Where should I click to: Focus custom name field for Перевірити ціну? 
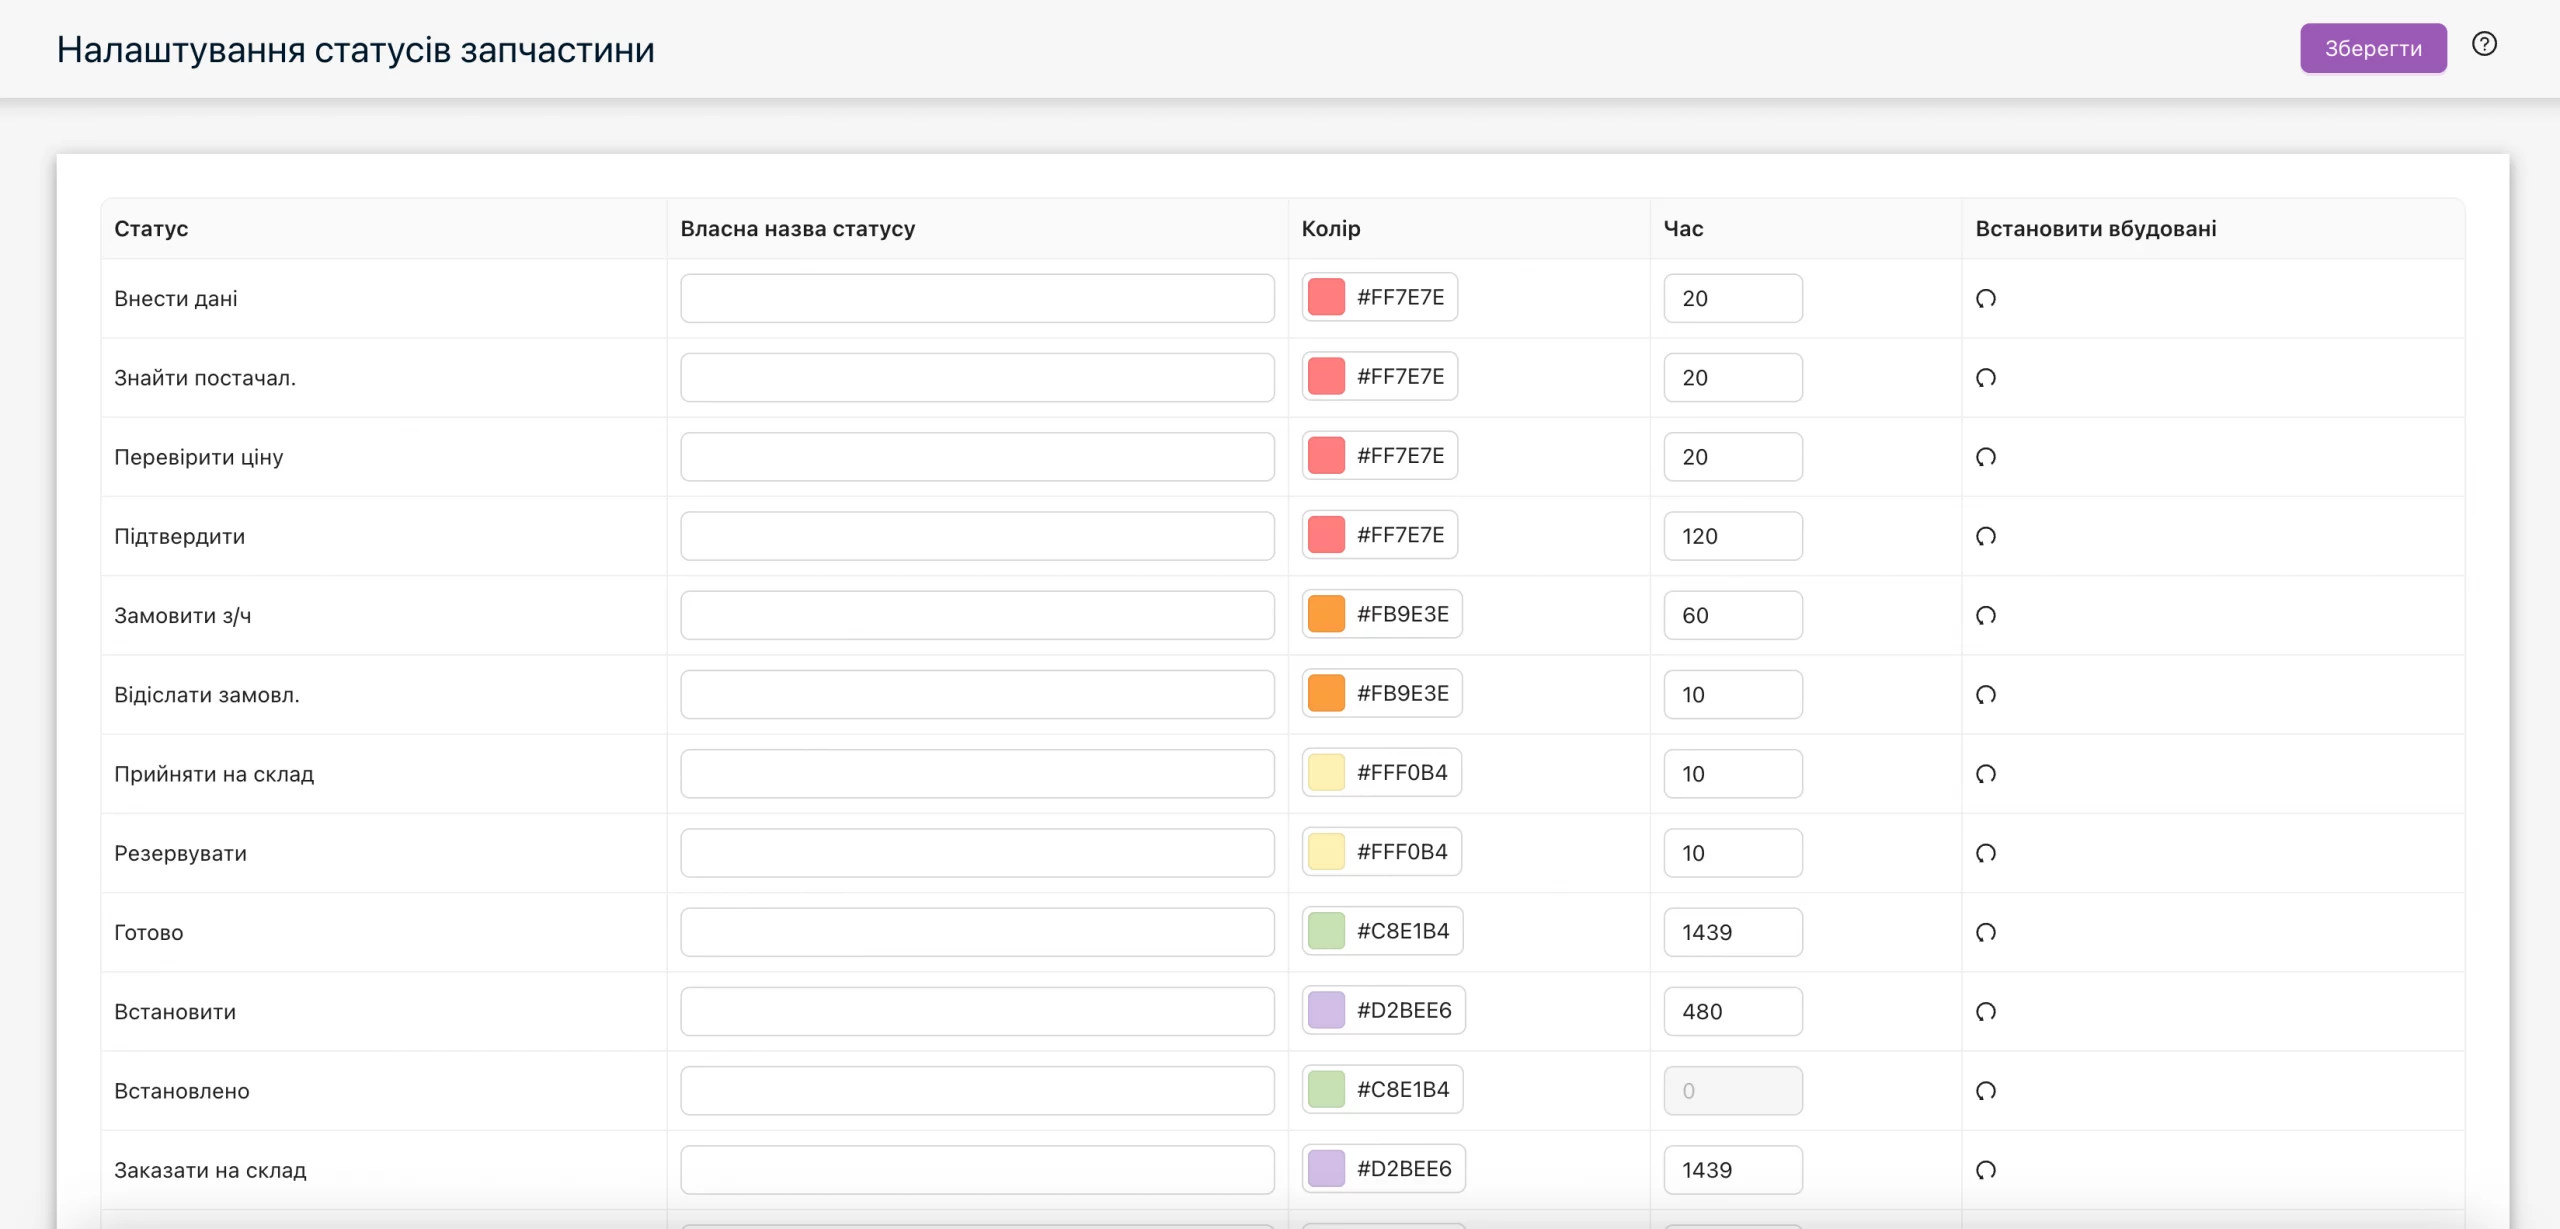[x=977, y=457]
